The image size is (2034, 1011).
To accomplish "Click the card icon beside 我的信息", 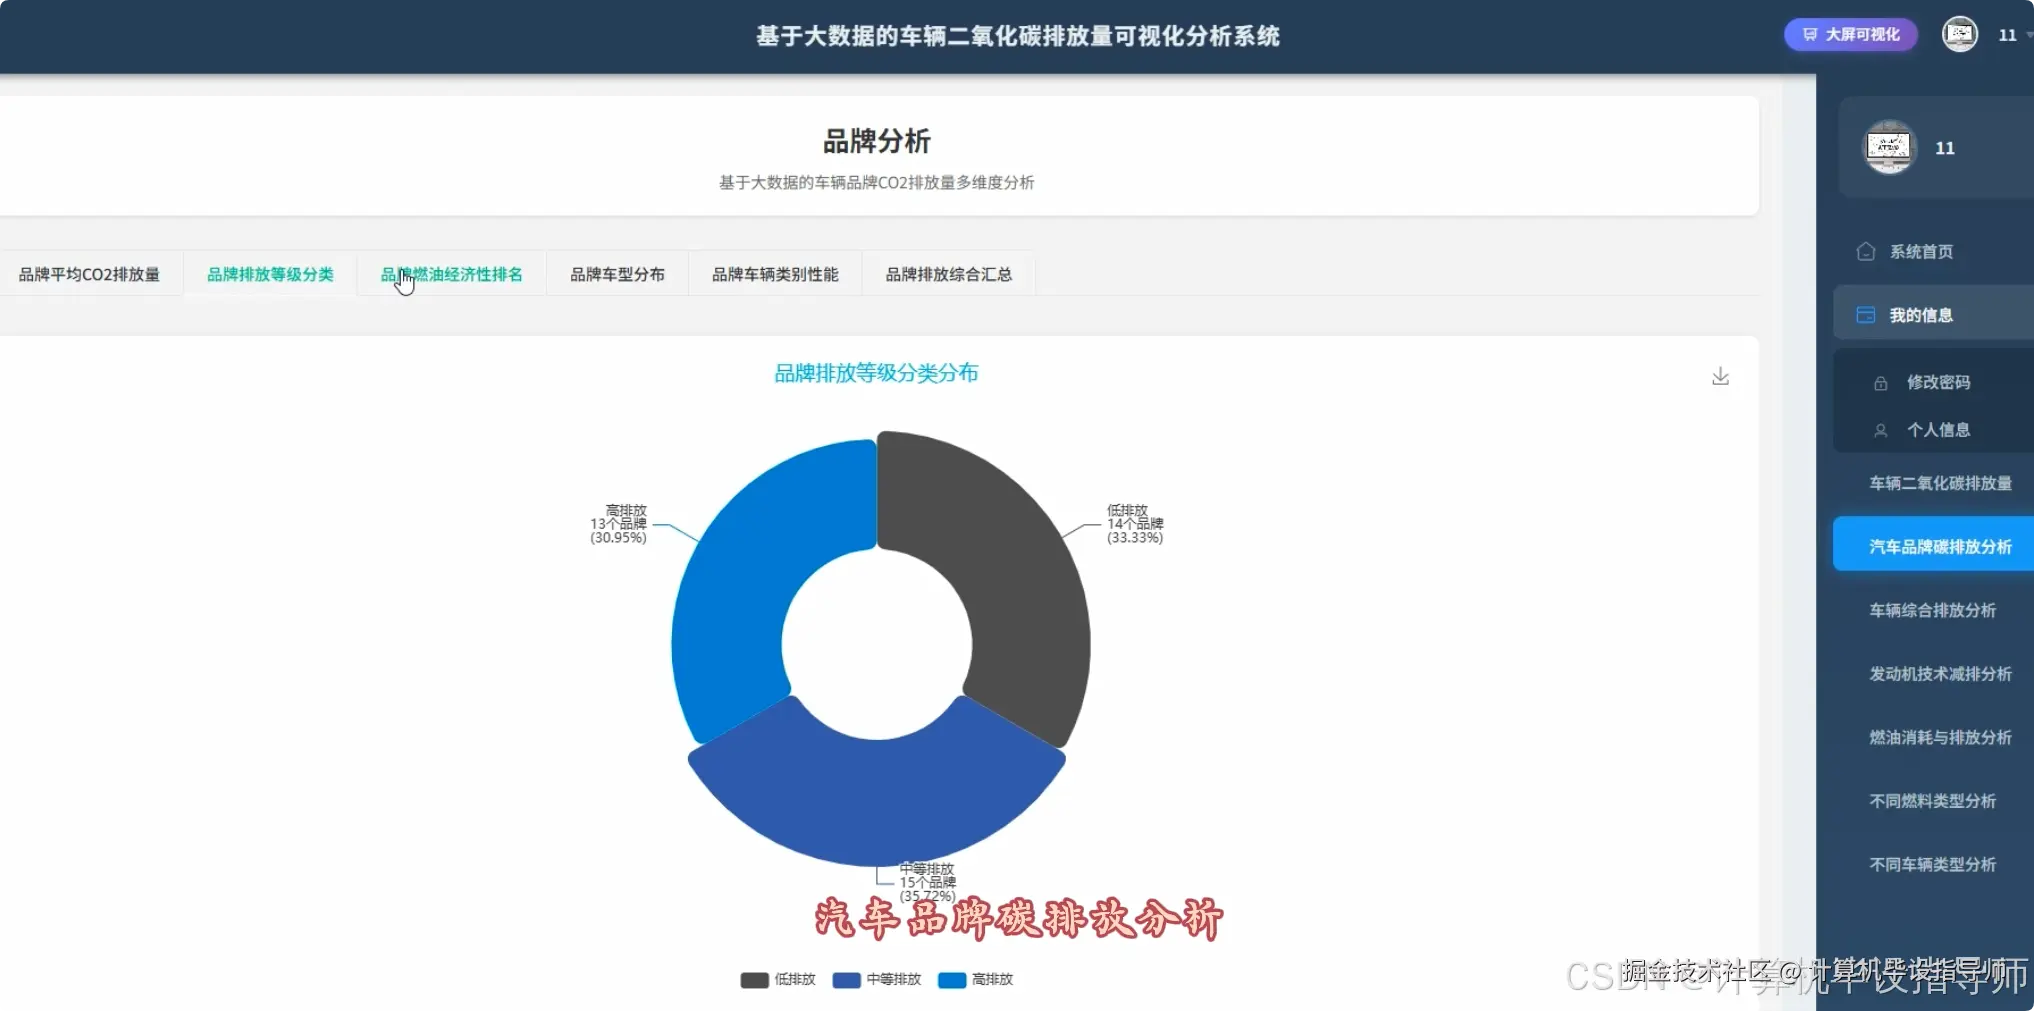I will (1866, 314).
